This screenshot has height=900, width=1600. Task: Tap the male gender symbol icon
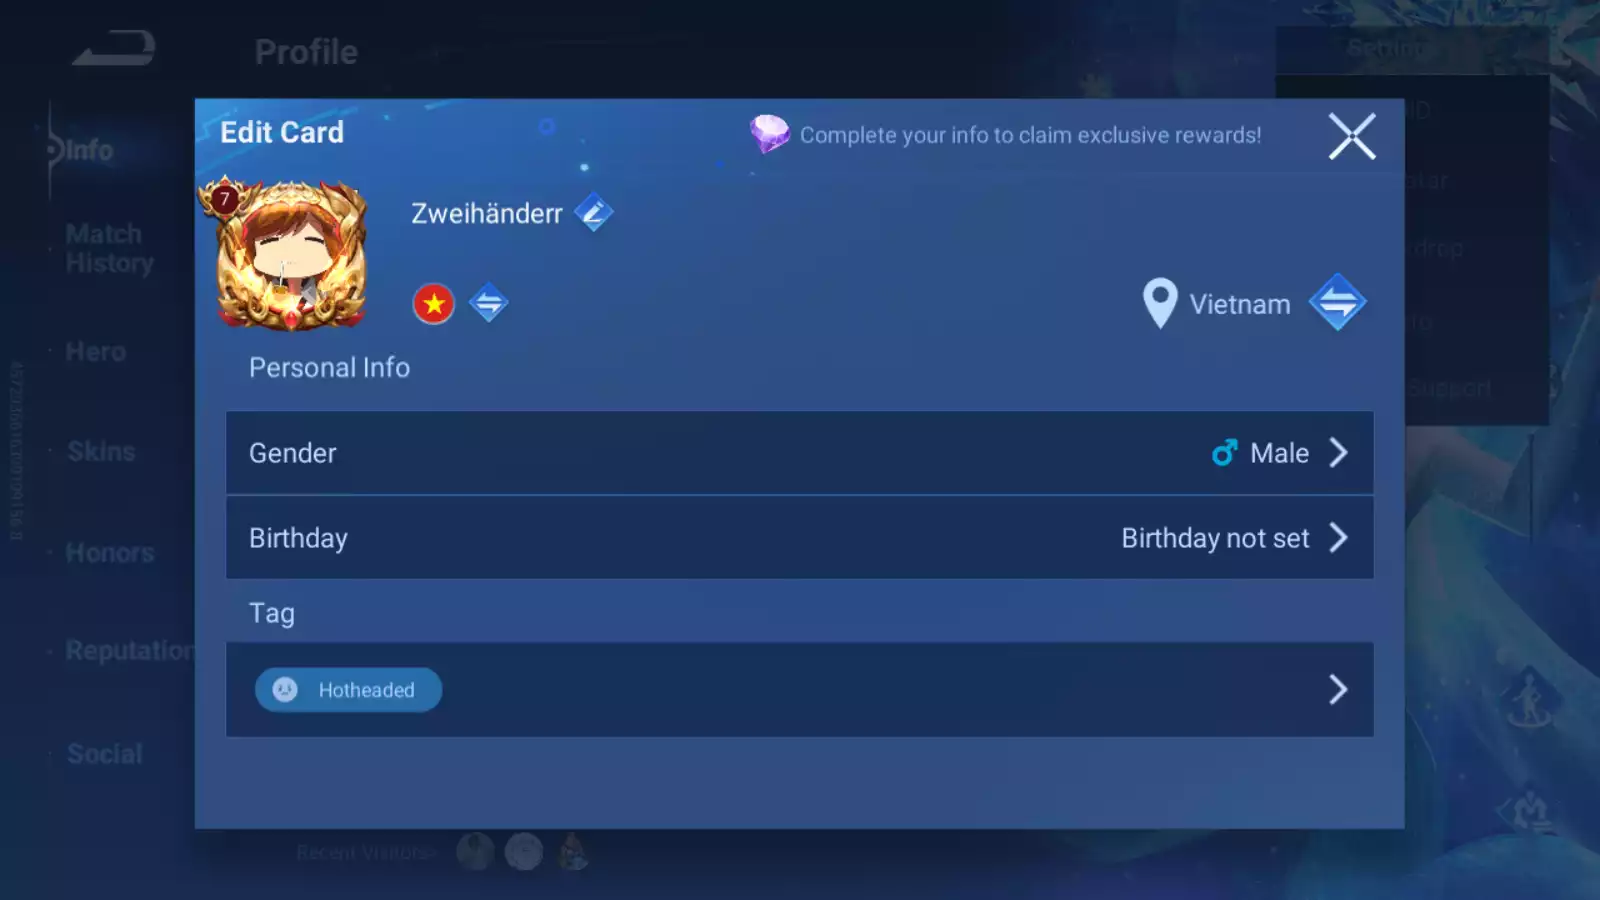[1225, 453]
